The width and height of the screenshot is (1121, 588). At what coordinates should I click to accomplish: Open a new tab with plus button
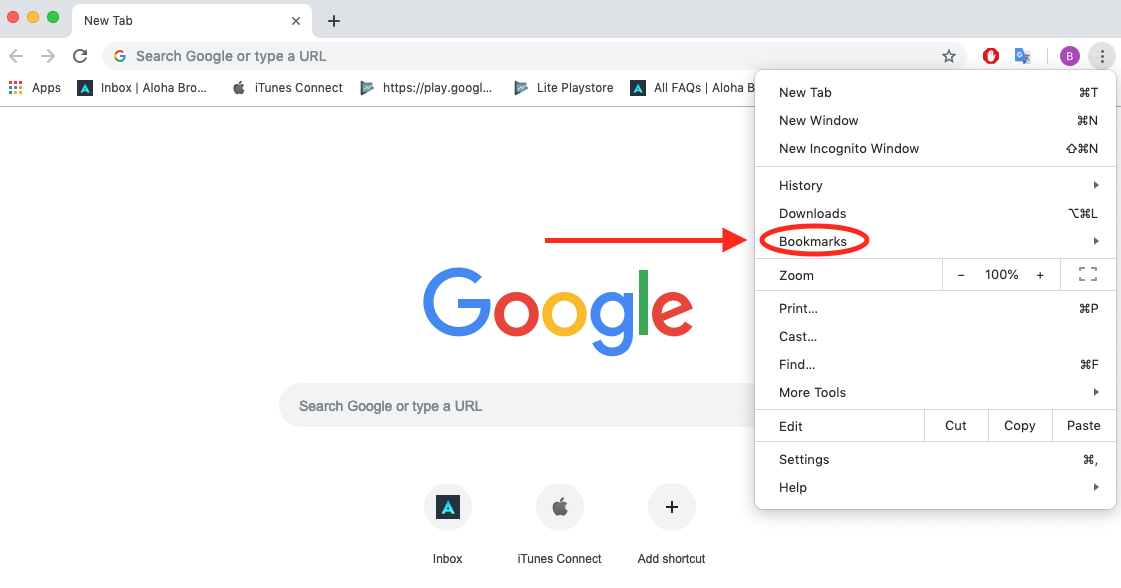coord(334,21)
